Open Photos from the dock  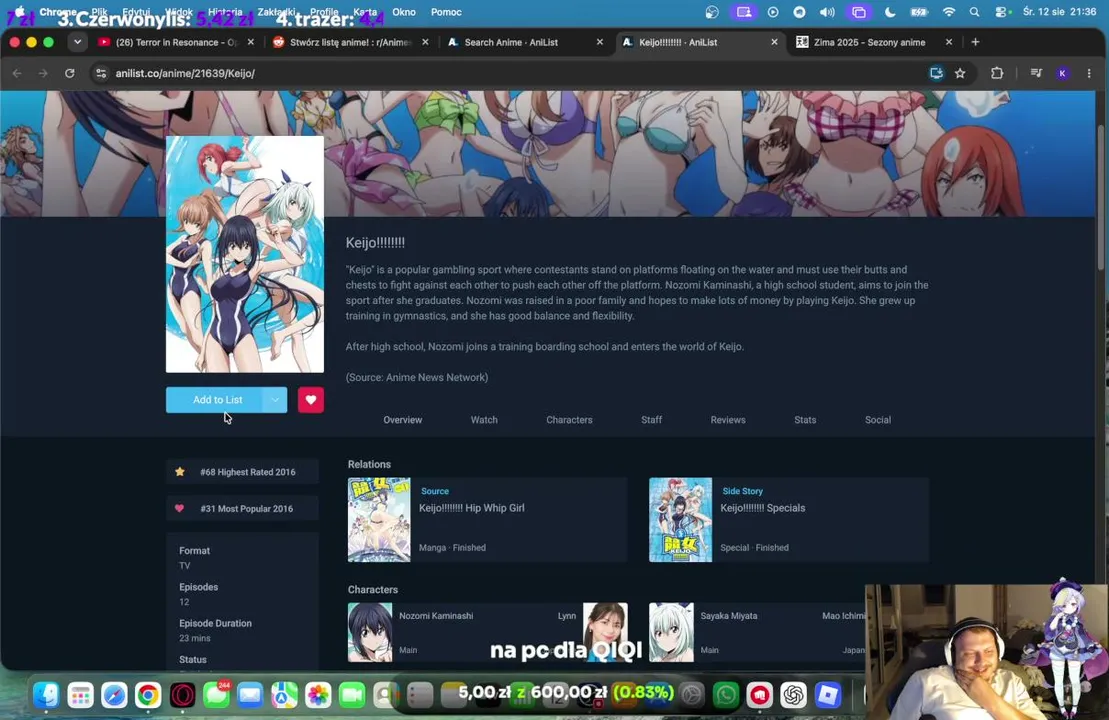[x=318, y=695]
